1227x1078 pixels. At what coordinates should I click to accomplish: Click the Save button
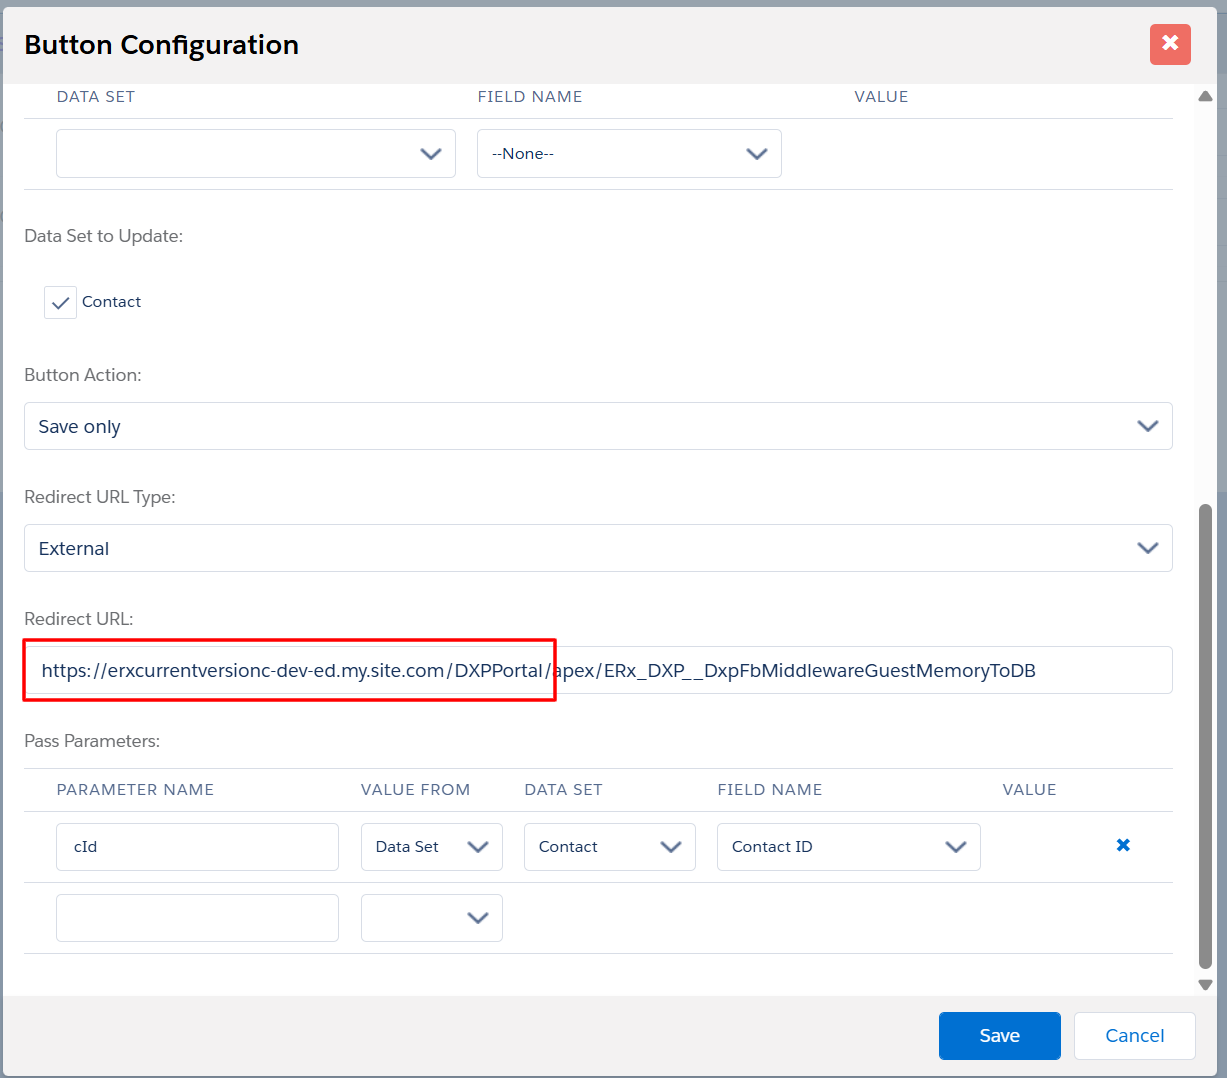pos(999,1036)
